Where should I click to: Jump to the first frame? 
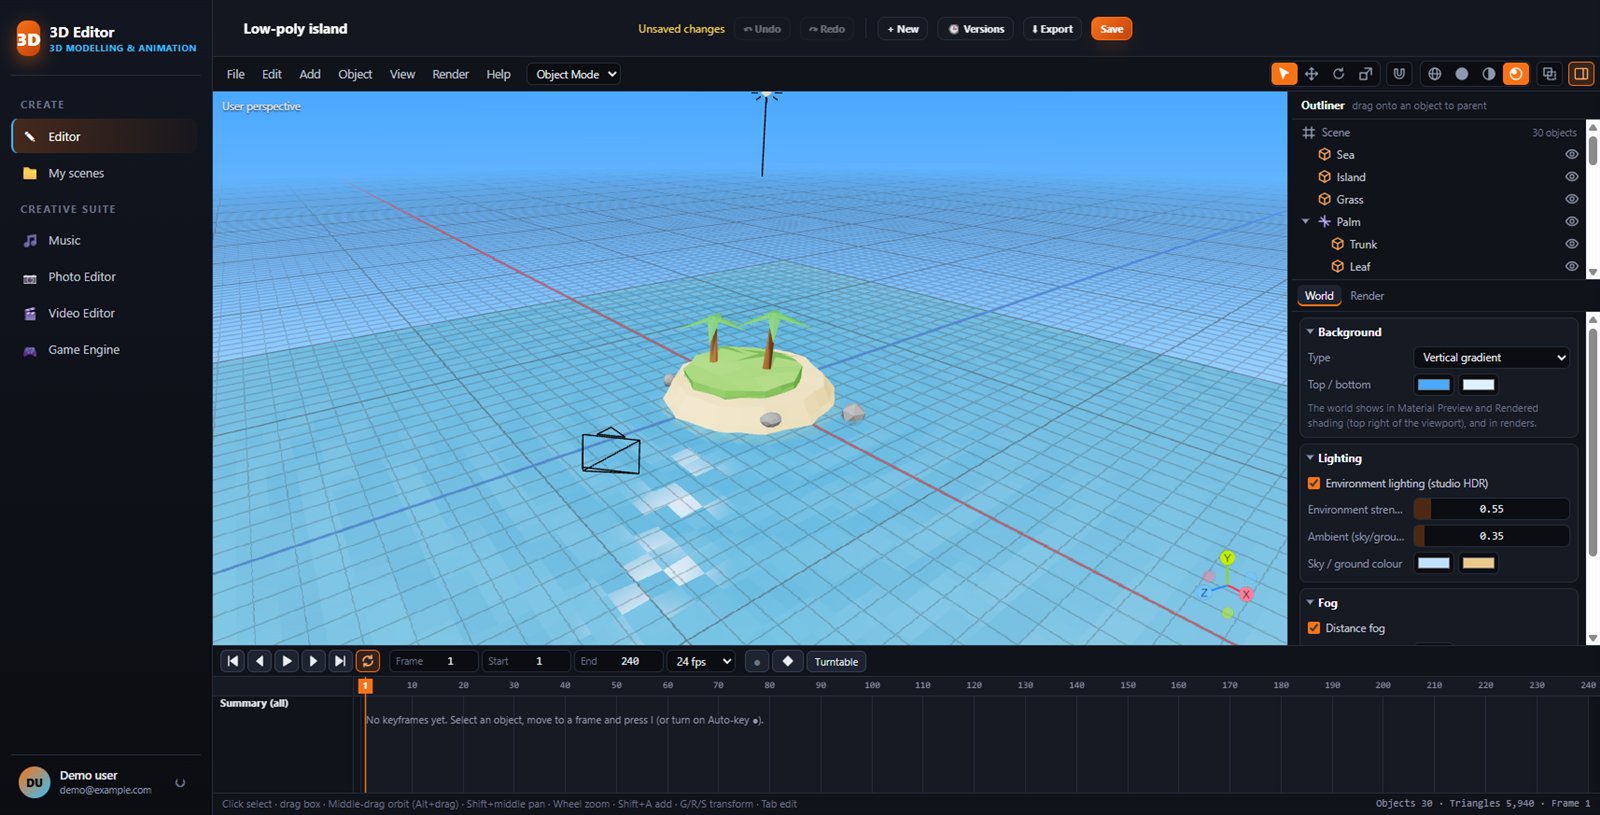(x=233, y=661)
